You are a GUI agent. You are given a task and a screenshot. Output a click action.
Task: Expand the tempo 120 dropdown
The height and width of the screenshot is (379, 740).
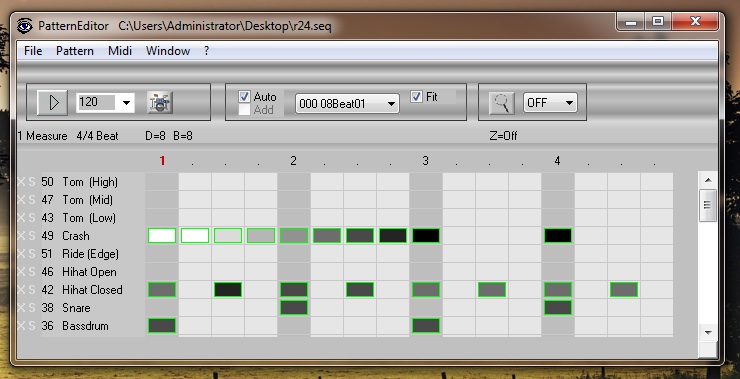(x=126, y=102)
